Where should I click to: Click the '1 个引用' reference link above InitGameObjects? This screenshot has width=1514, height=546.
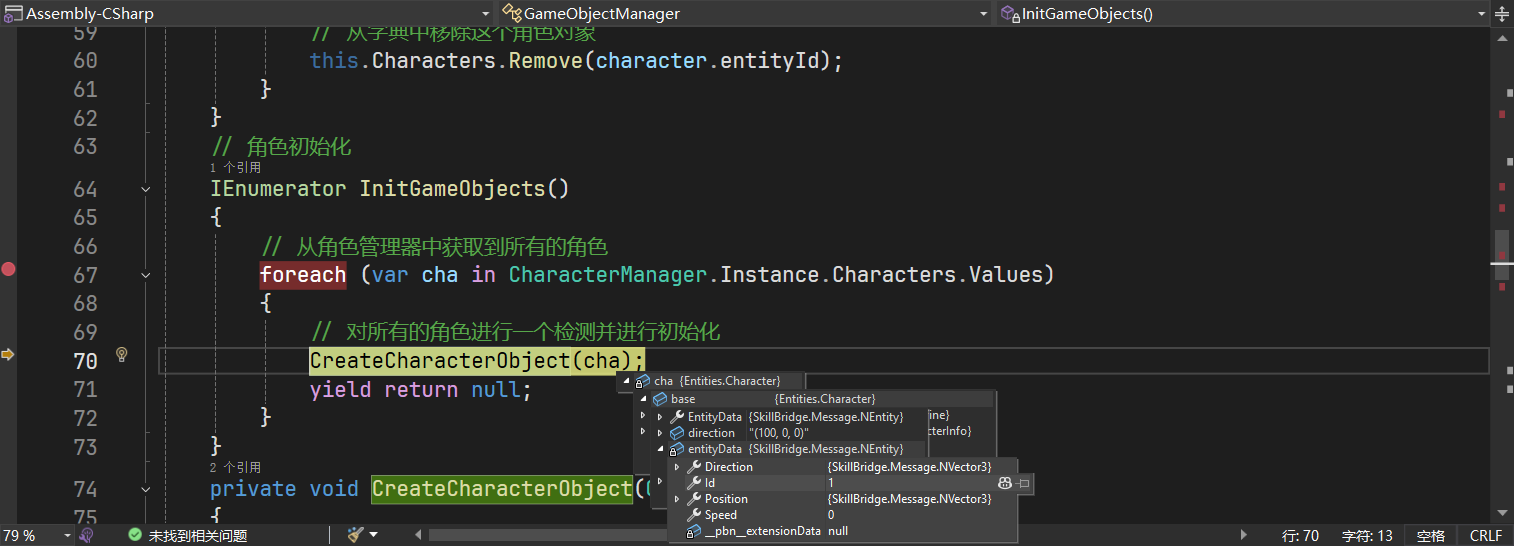[235, 168]
